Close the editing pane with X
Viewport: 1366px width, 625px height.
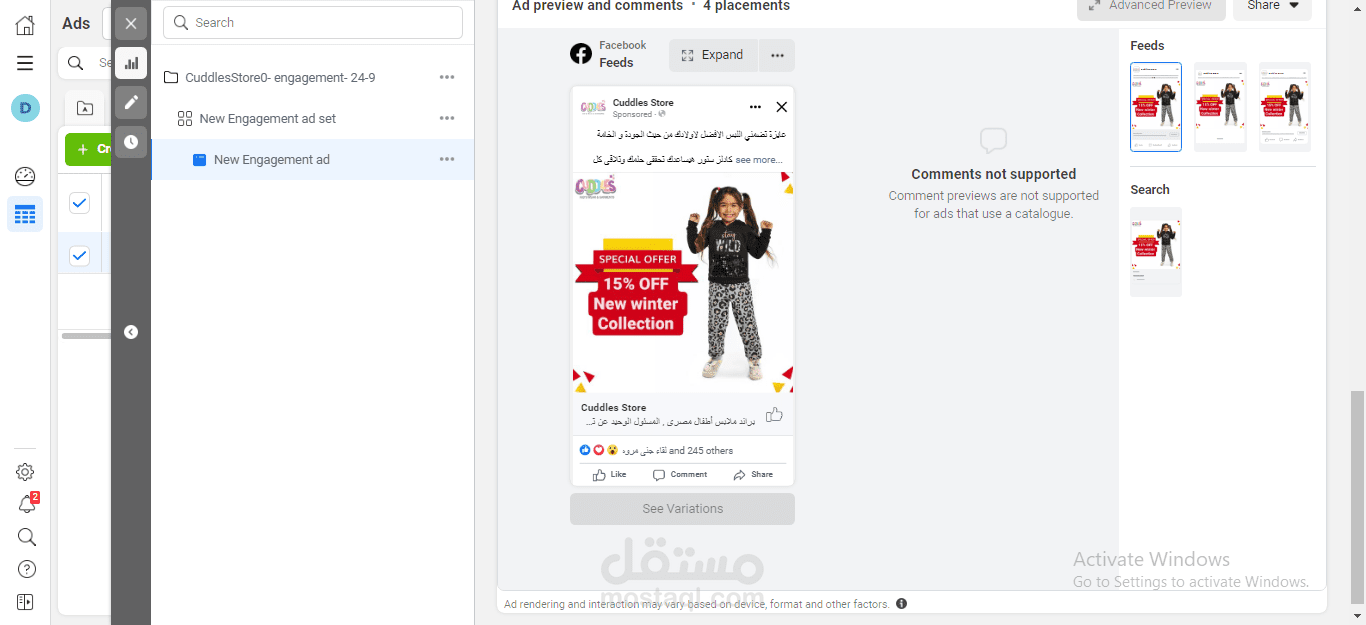[x=131, y=23]
